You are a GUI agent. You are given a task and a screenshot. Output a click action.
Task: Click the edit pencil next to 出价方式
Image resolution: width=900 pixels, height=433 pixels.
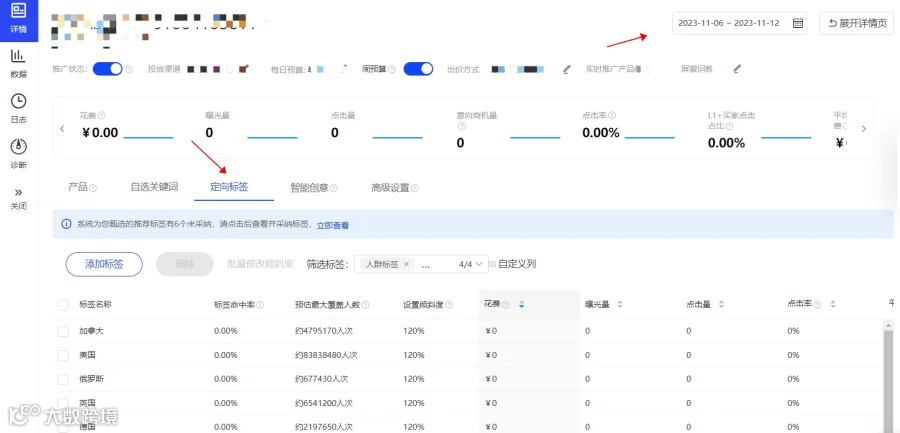pos(567,69)
